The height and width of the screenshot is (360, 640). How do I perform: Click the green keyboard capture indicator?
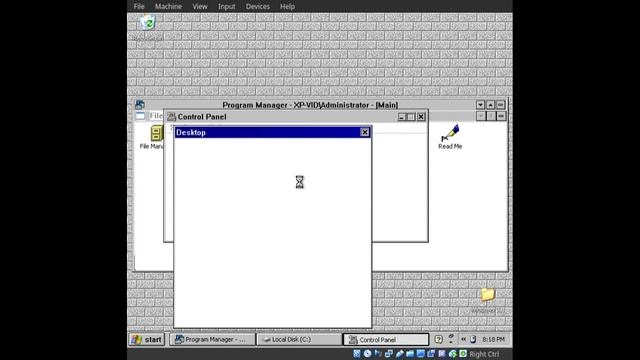463,353
